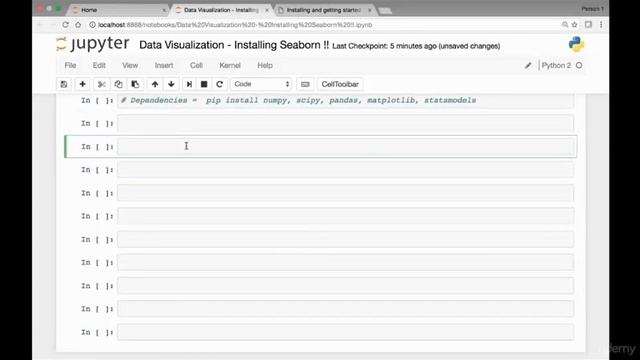640x360 pixels.
Task: Open the browser zoom search icon
Action: tap(565, 25)
